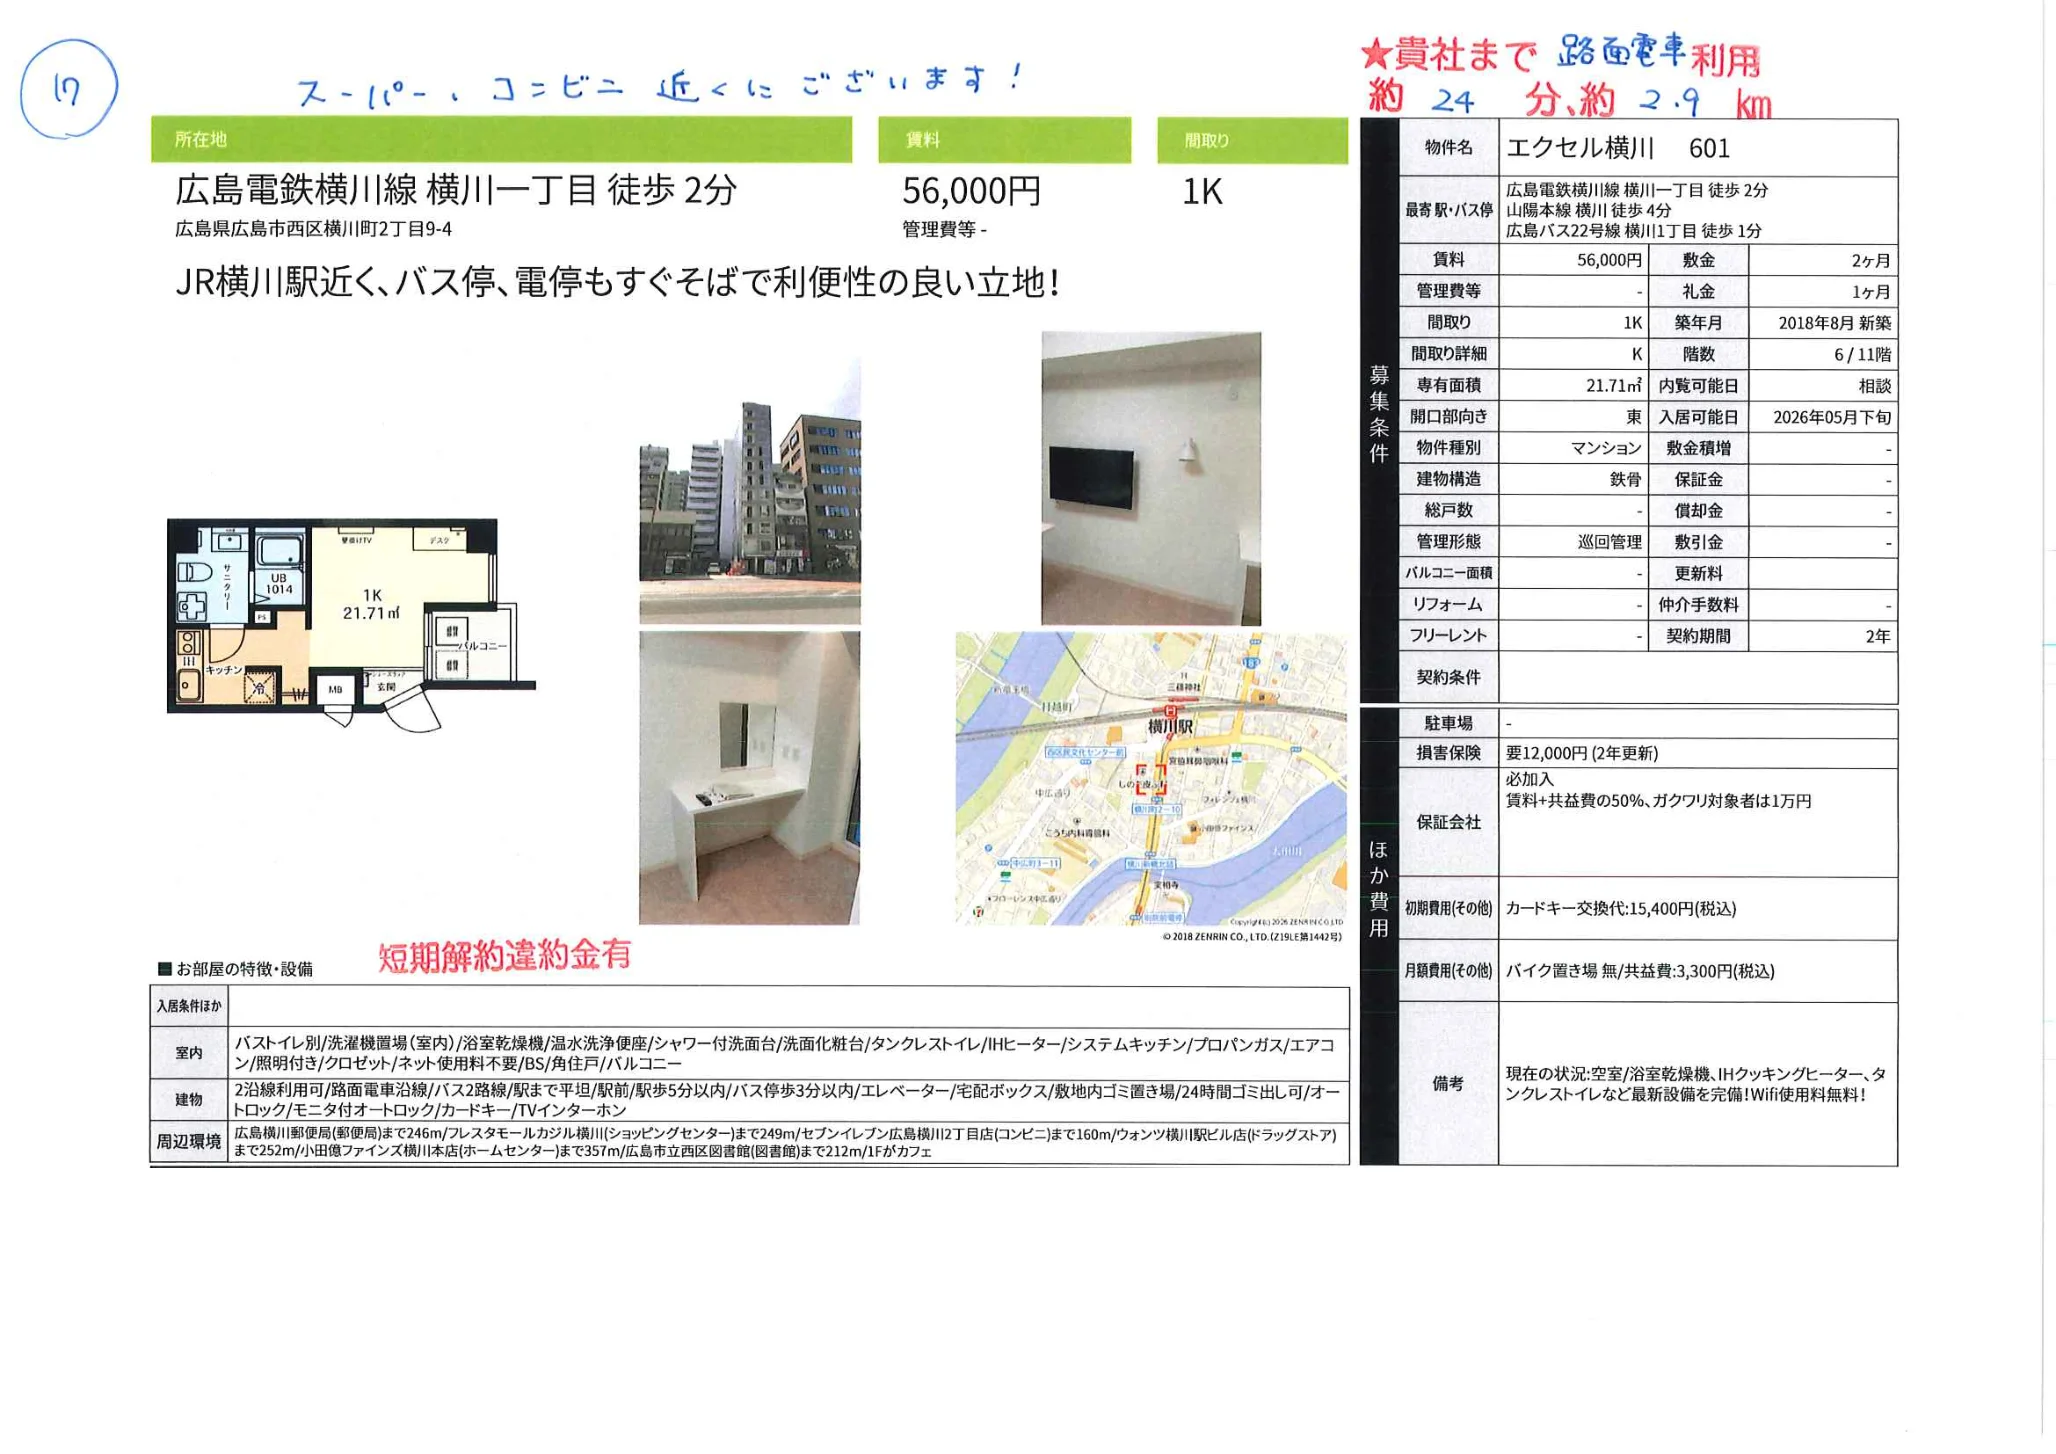Click the black square bullet beside お部屋の特徴・設備
This screenshot has height=1454, width=2056.
click(x=165, y=968)
